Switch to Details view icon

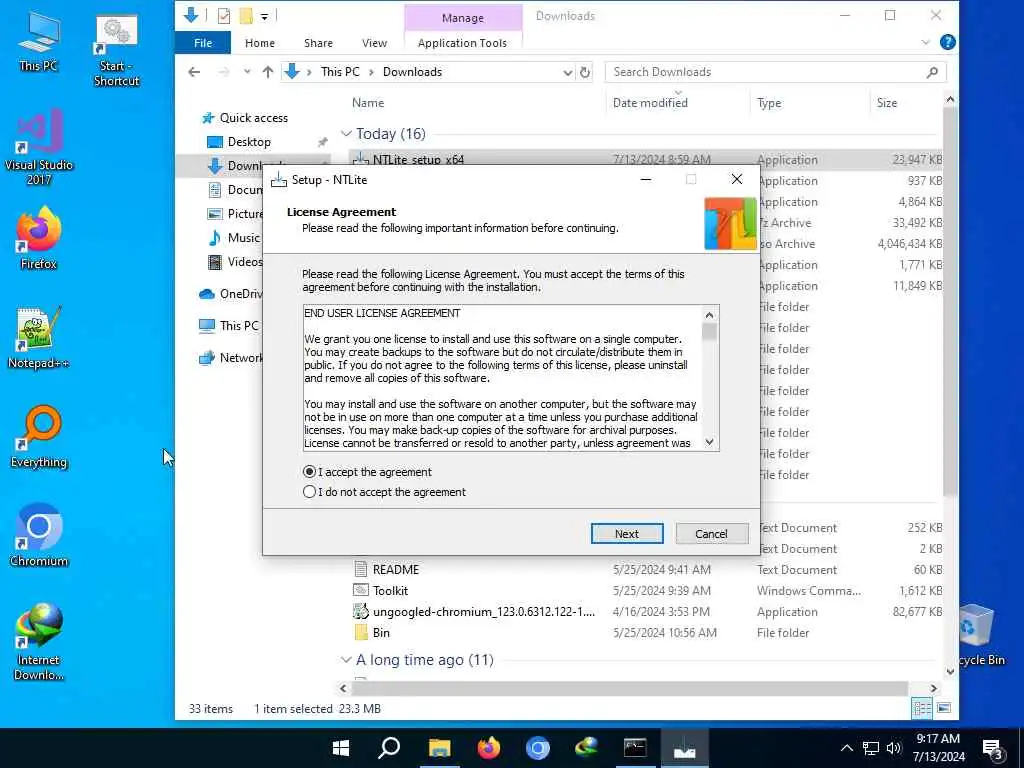922,708
